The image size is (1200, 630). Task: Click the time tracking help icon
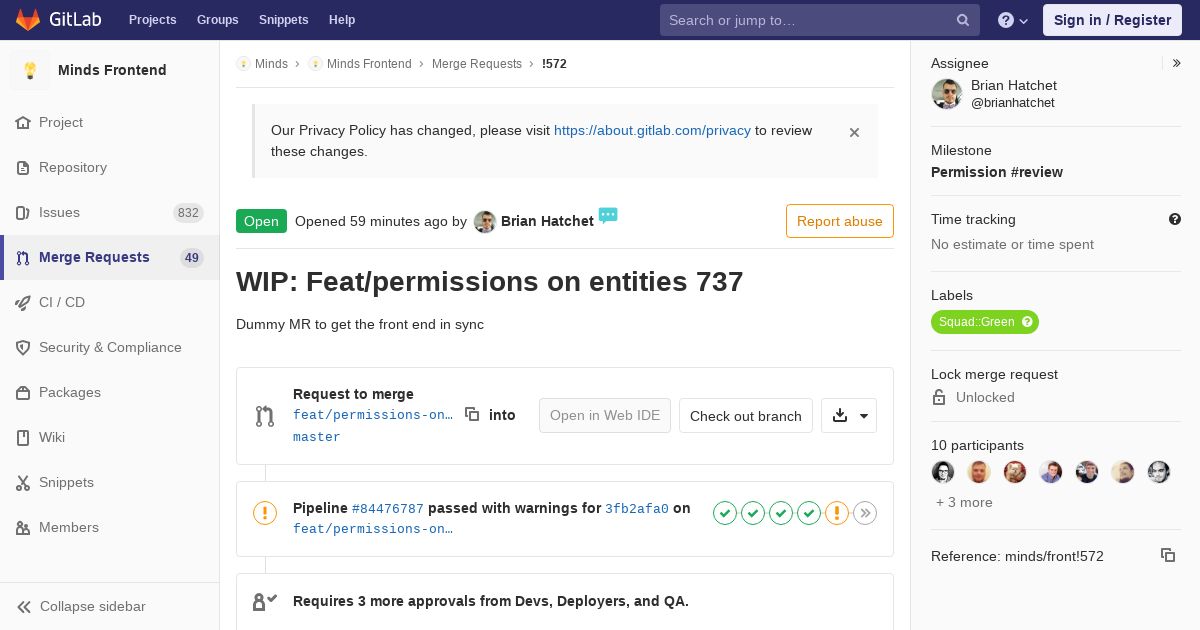(1175, 219)
